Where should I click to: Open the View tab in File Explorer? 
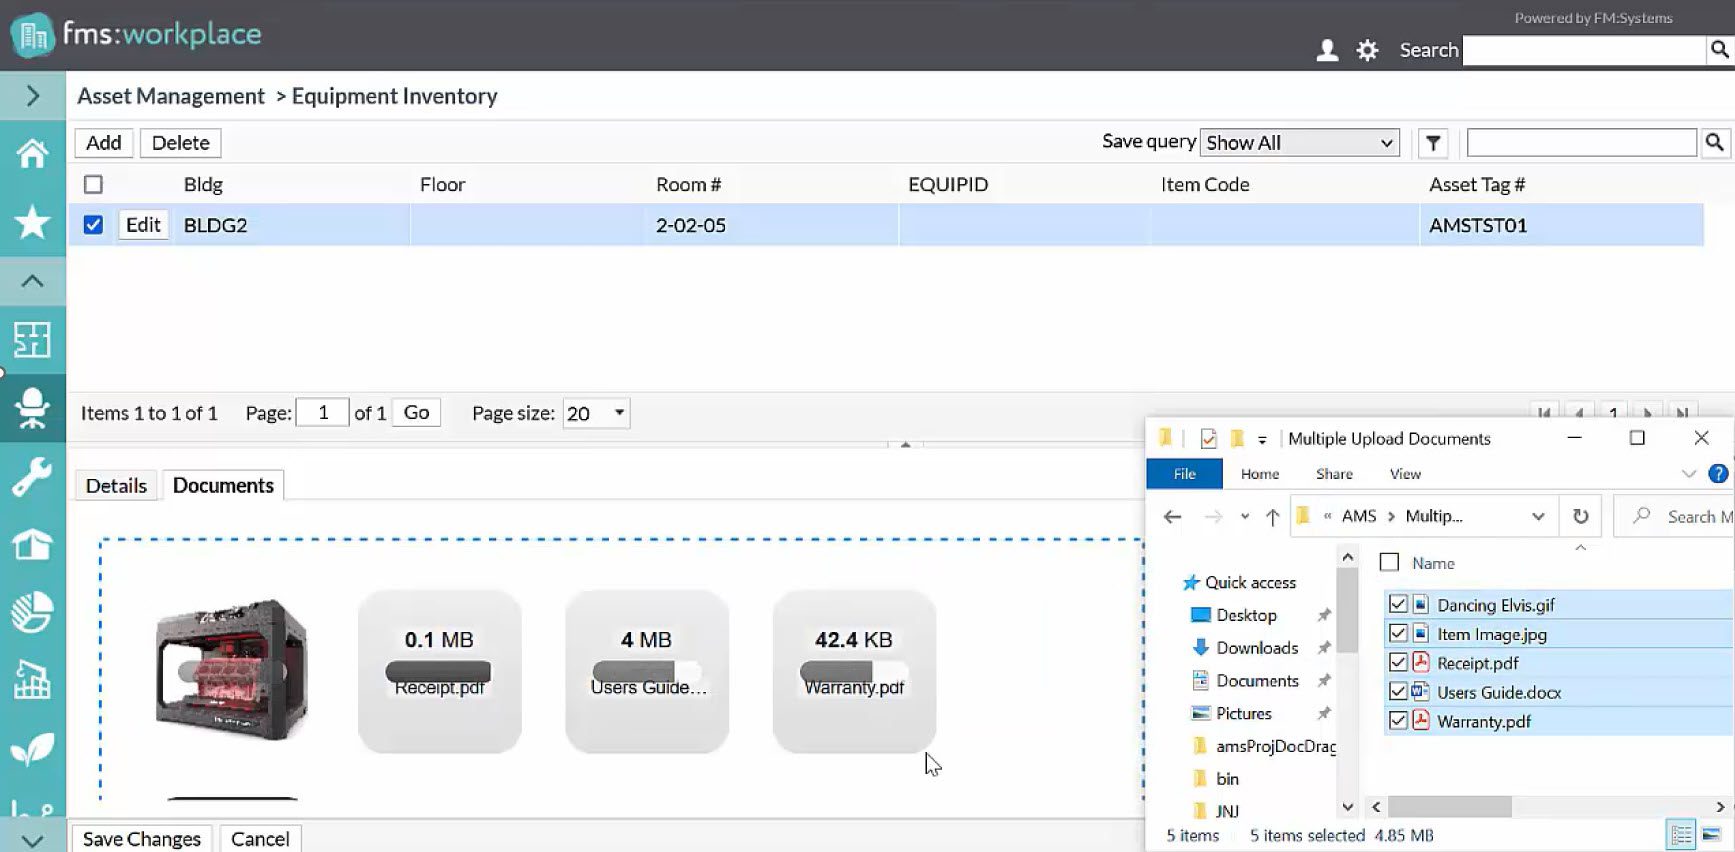tap(1404, 474)
